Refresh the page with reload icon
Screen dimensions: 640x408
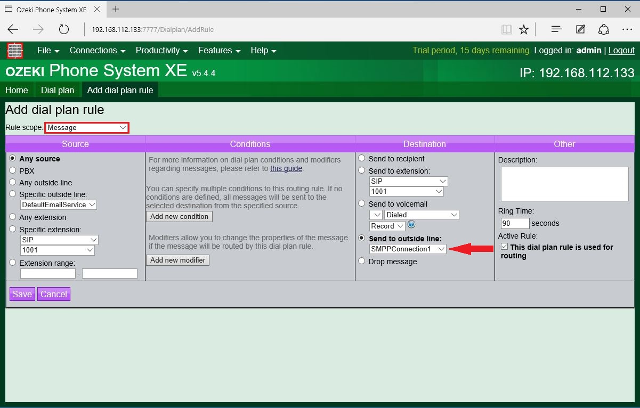(64, 29)
